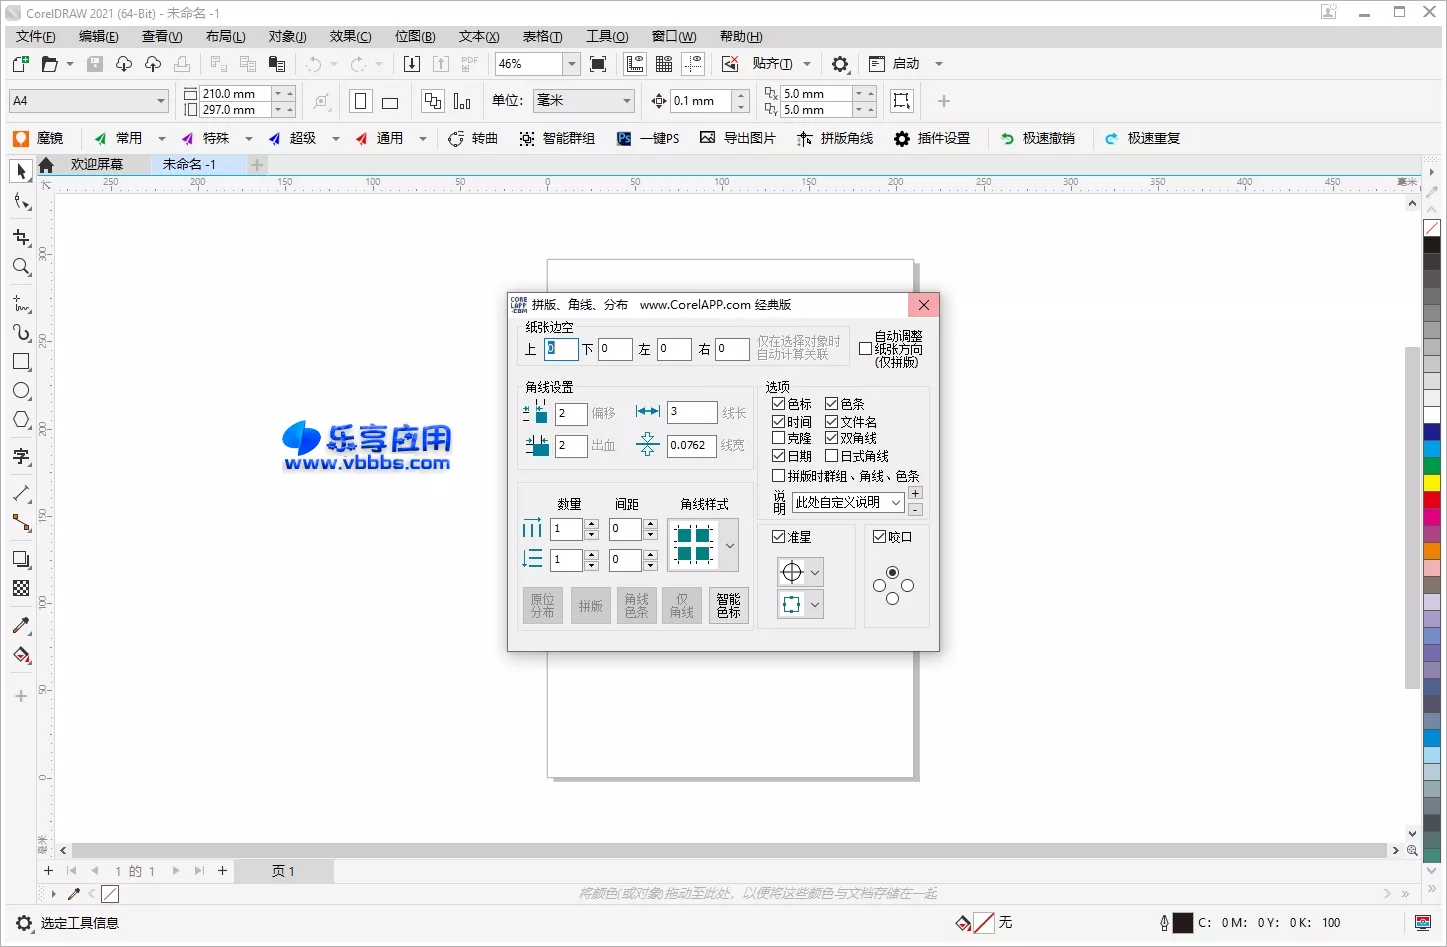This screenshot has width=1447, height=947.
Task: Enable the 克隆 checkbox in 选项
Action: pos(778,438)
